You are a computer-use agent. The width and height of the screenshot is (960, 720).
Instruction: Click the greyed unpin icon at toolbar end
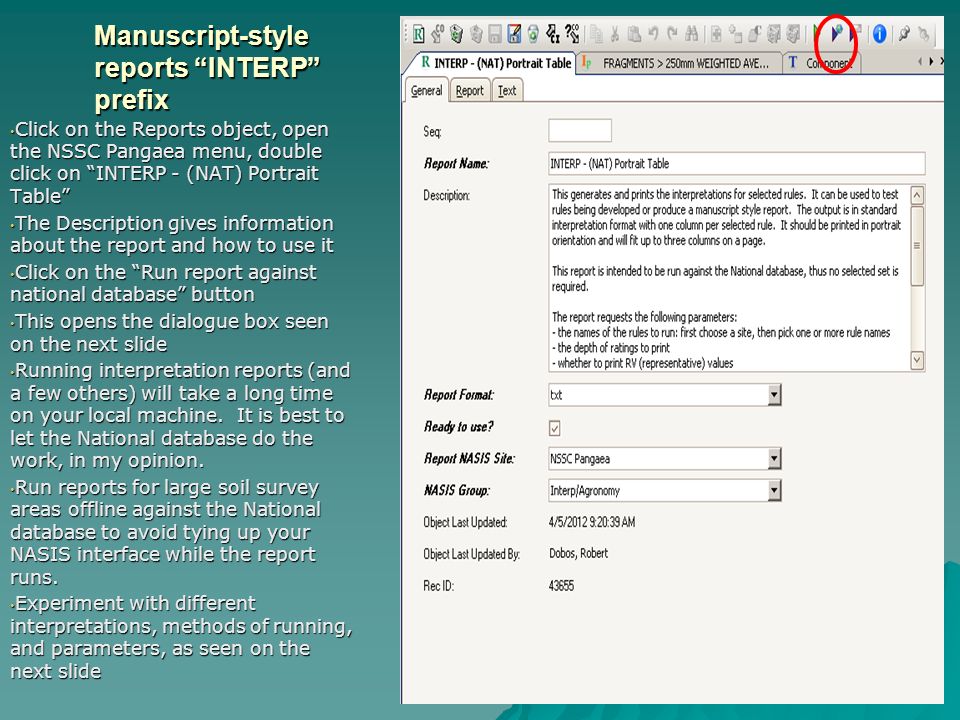click(924, 35)
